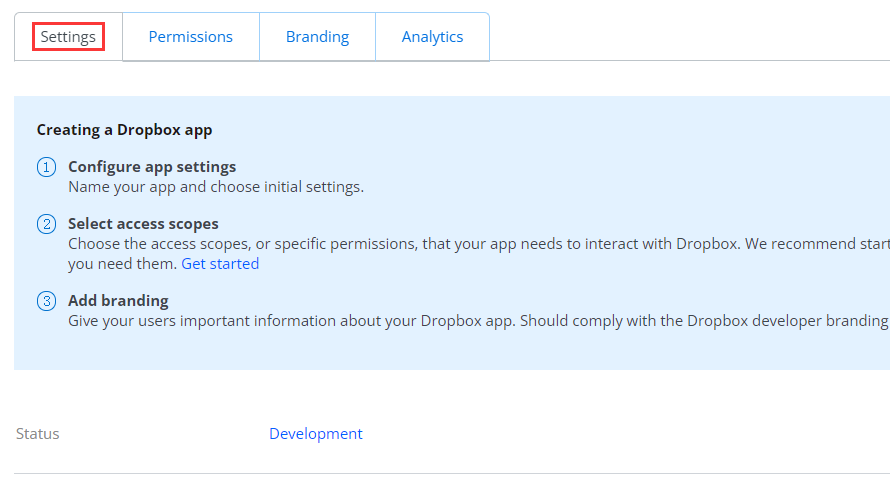Follow the Get started link
Viewport: 890px width, 500px height.
pyautogui.click(x=220, y=264)
